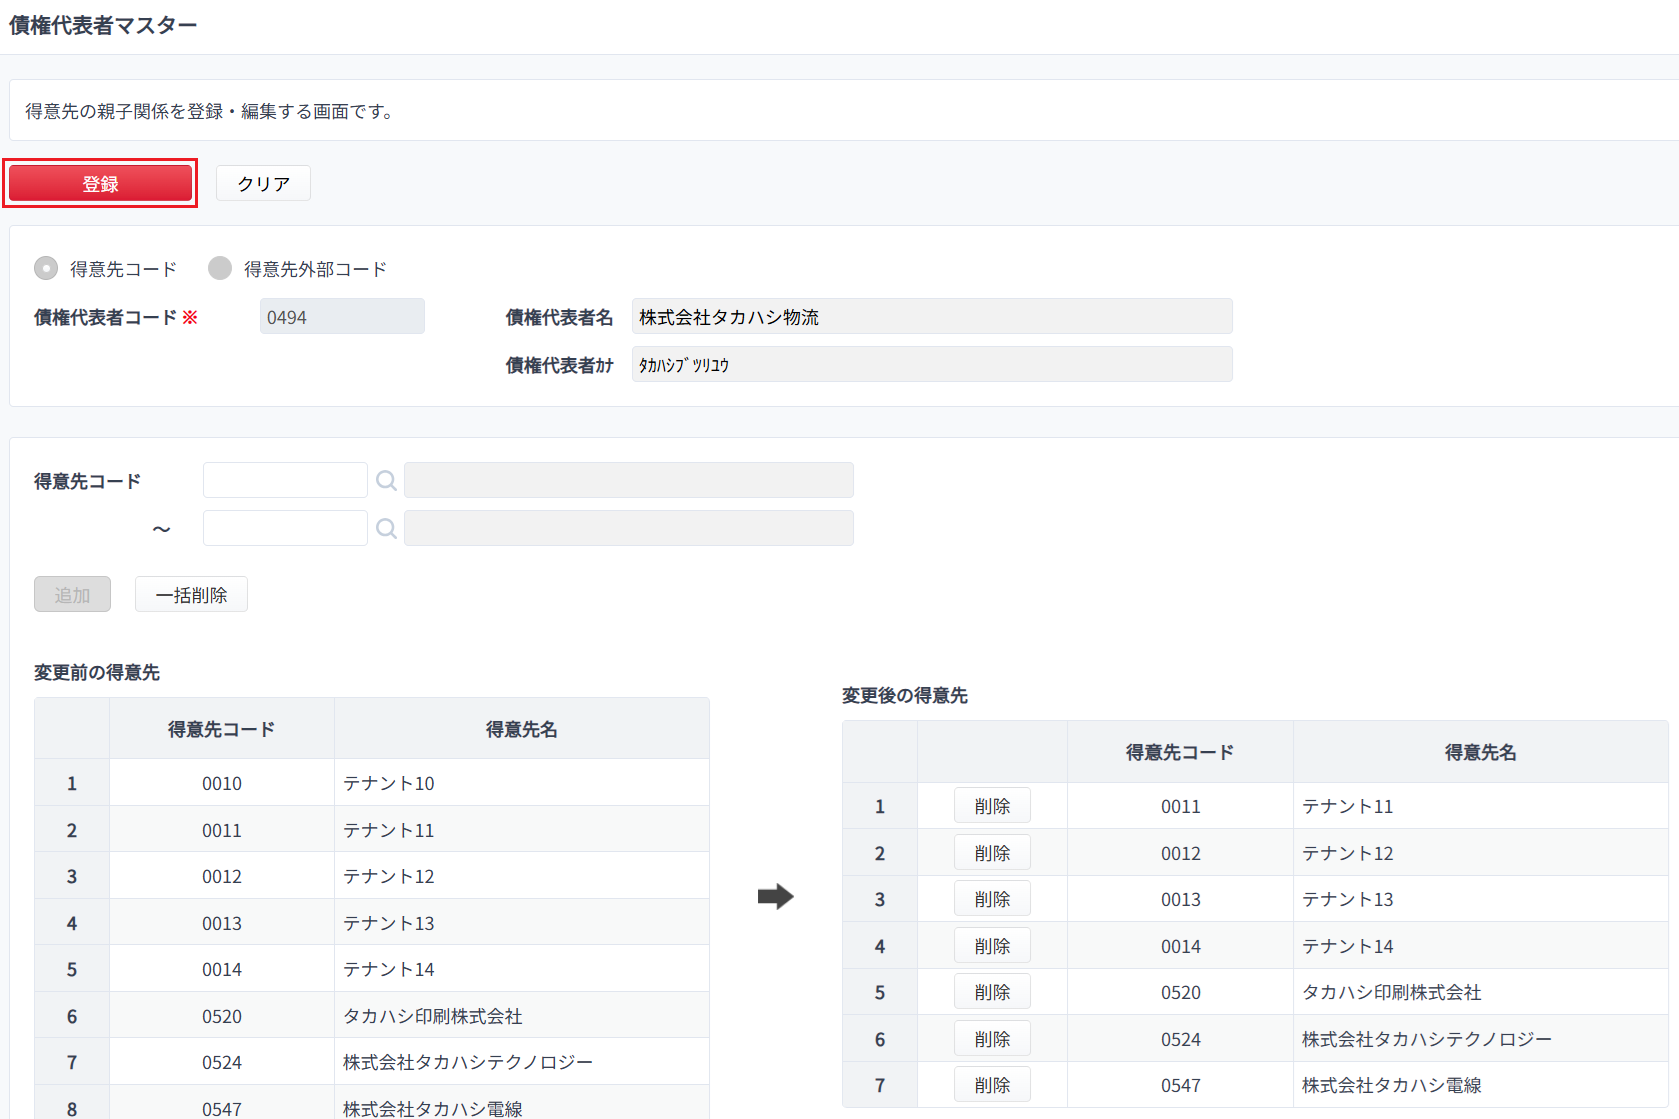This screenshot has width=1679, height=1119.
Task: Select 株式会社タカハシ電線 in 変更前 table
Action: tap(522, 1103)
